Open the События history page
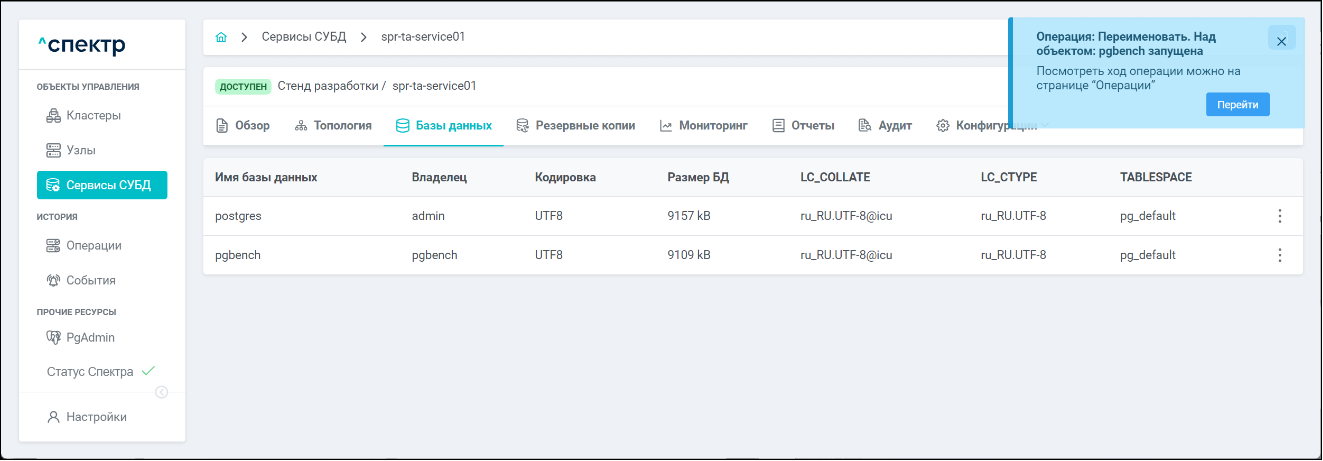This screenshot has width=1323, height=461. (90, 280)
